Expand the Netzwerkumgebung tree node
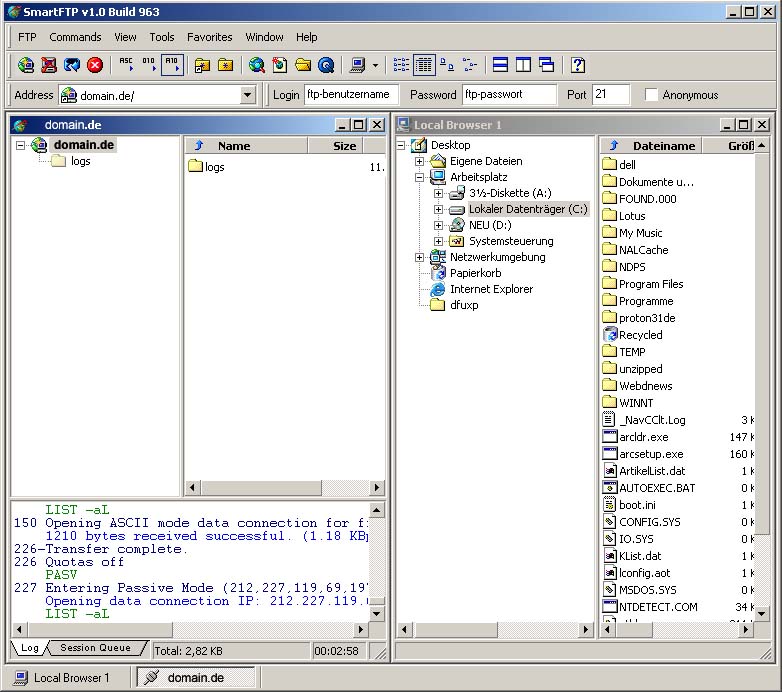This screenshot has width=782, height=692. point(419,257)
